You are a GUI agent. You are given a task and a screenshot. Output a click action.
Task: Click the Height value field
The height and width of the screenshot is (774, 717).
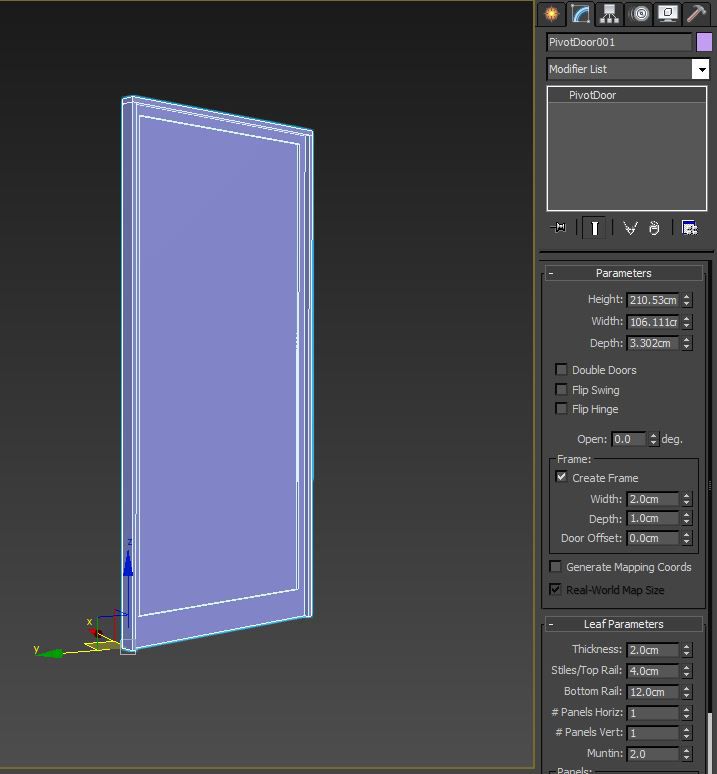coord(652,300)
